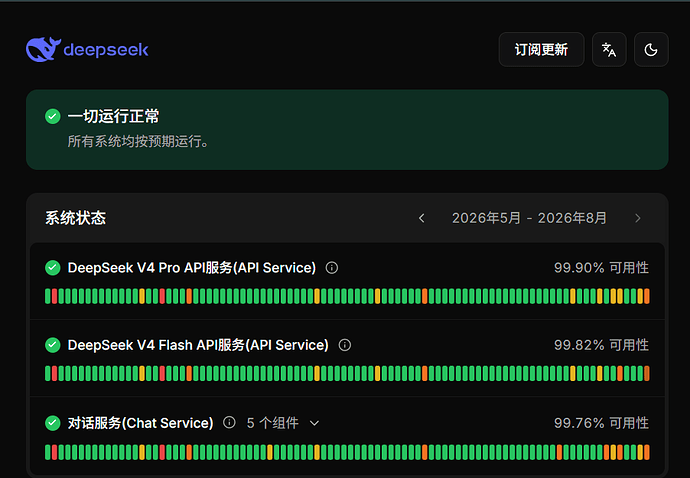Click status check icon for V4 Pro API

point(53,268)
